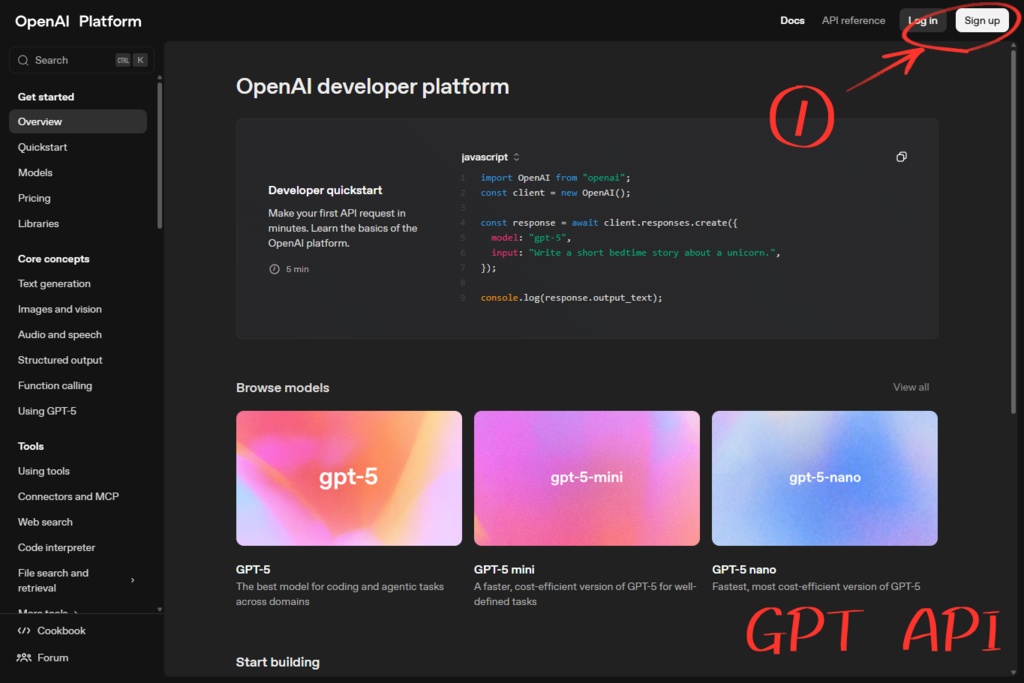
Task: Open the Models sidebar item
Action: (x=35, y=172)
